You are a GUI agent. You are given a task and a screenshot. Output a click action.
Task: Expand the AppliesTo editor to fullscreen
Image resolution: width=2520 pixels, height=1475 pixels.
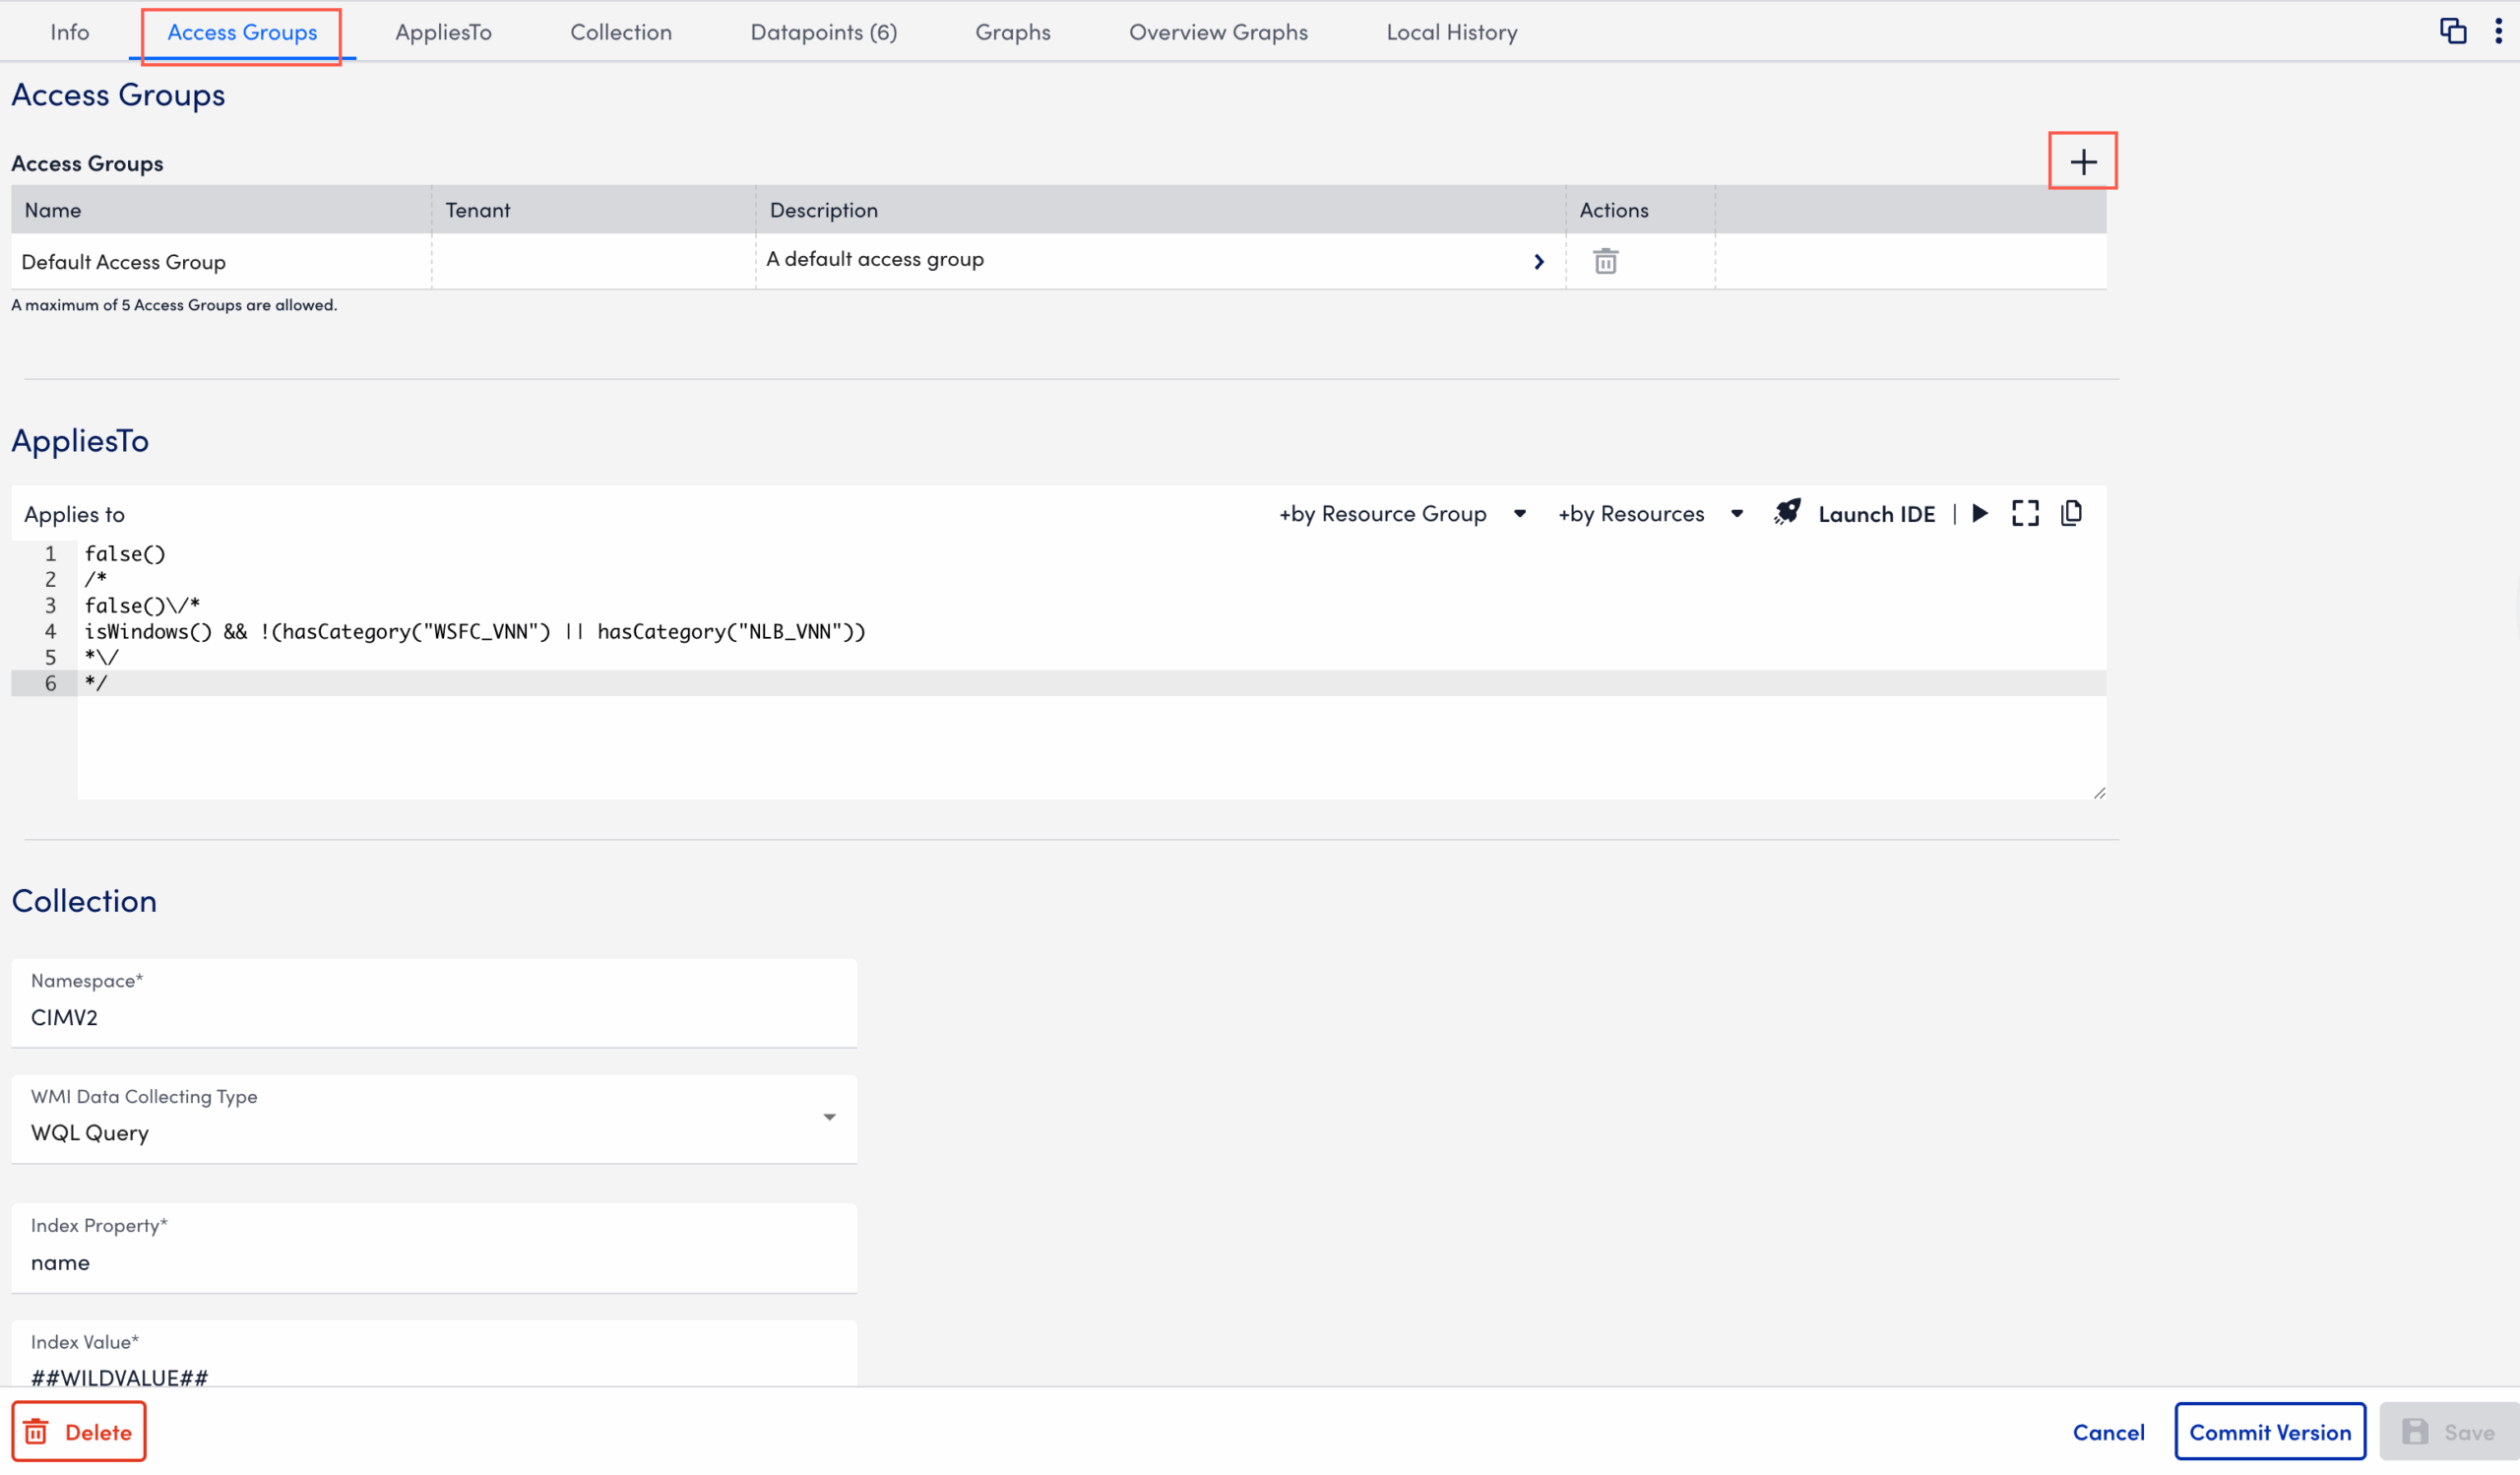pyautogui.click(x=2025, y=513)
